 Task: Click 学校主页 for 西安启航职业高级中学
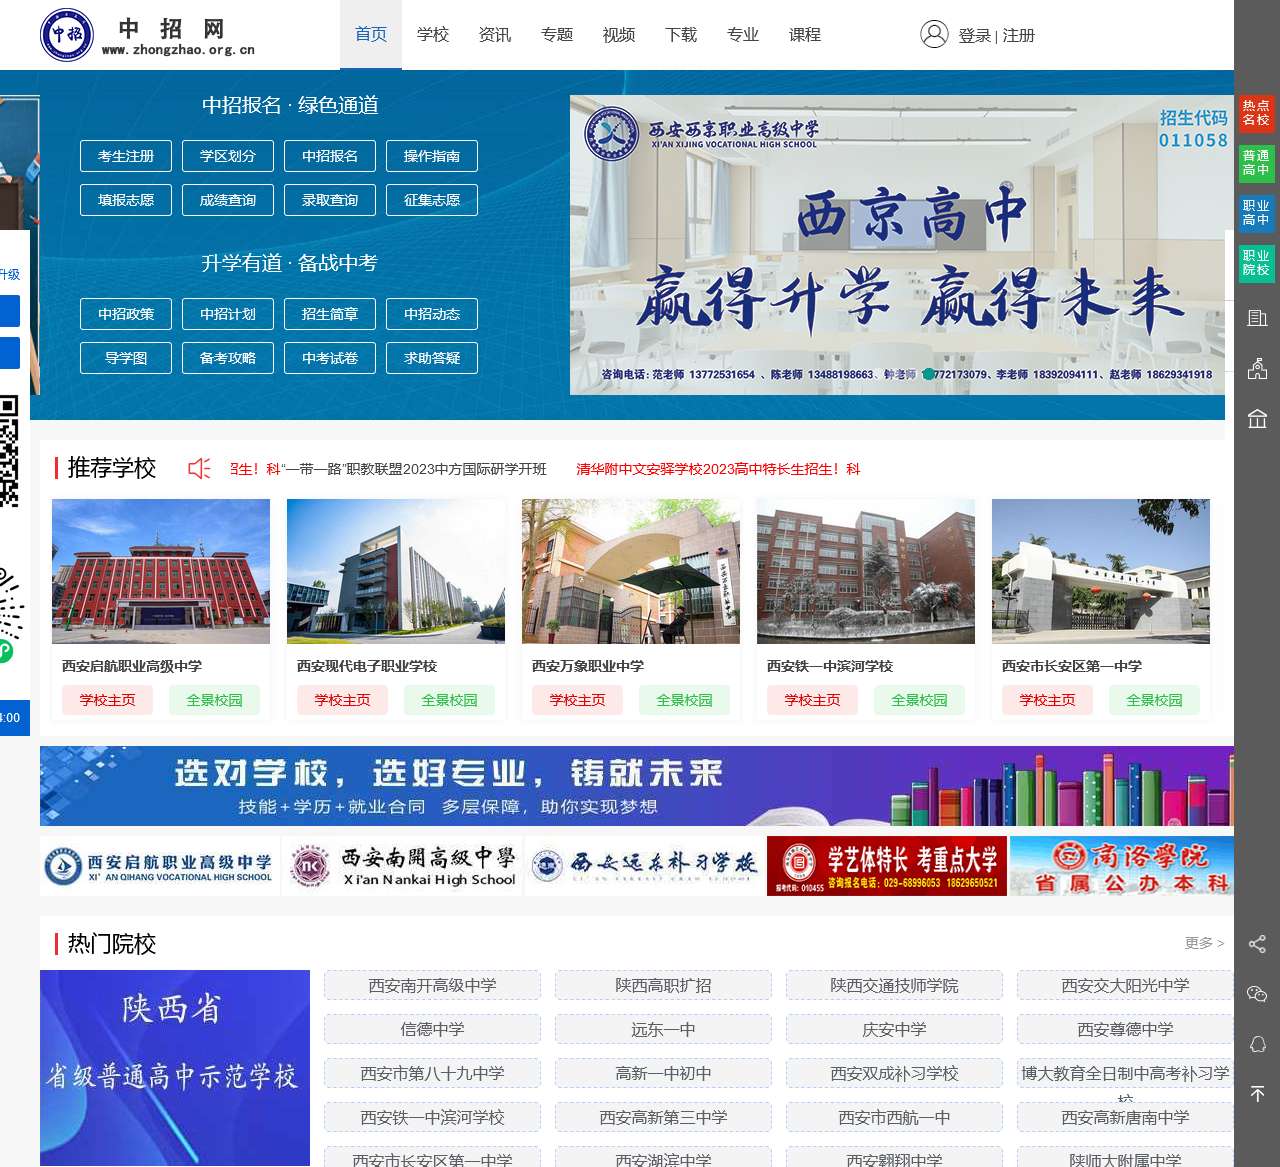click(107, 700)
